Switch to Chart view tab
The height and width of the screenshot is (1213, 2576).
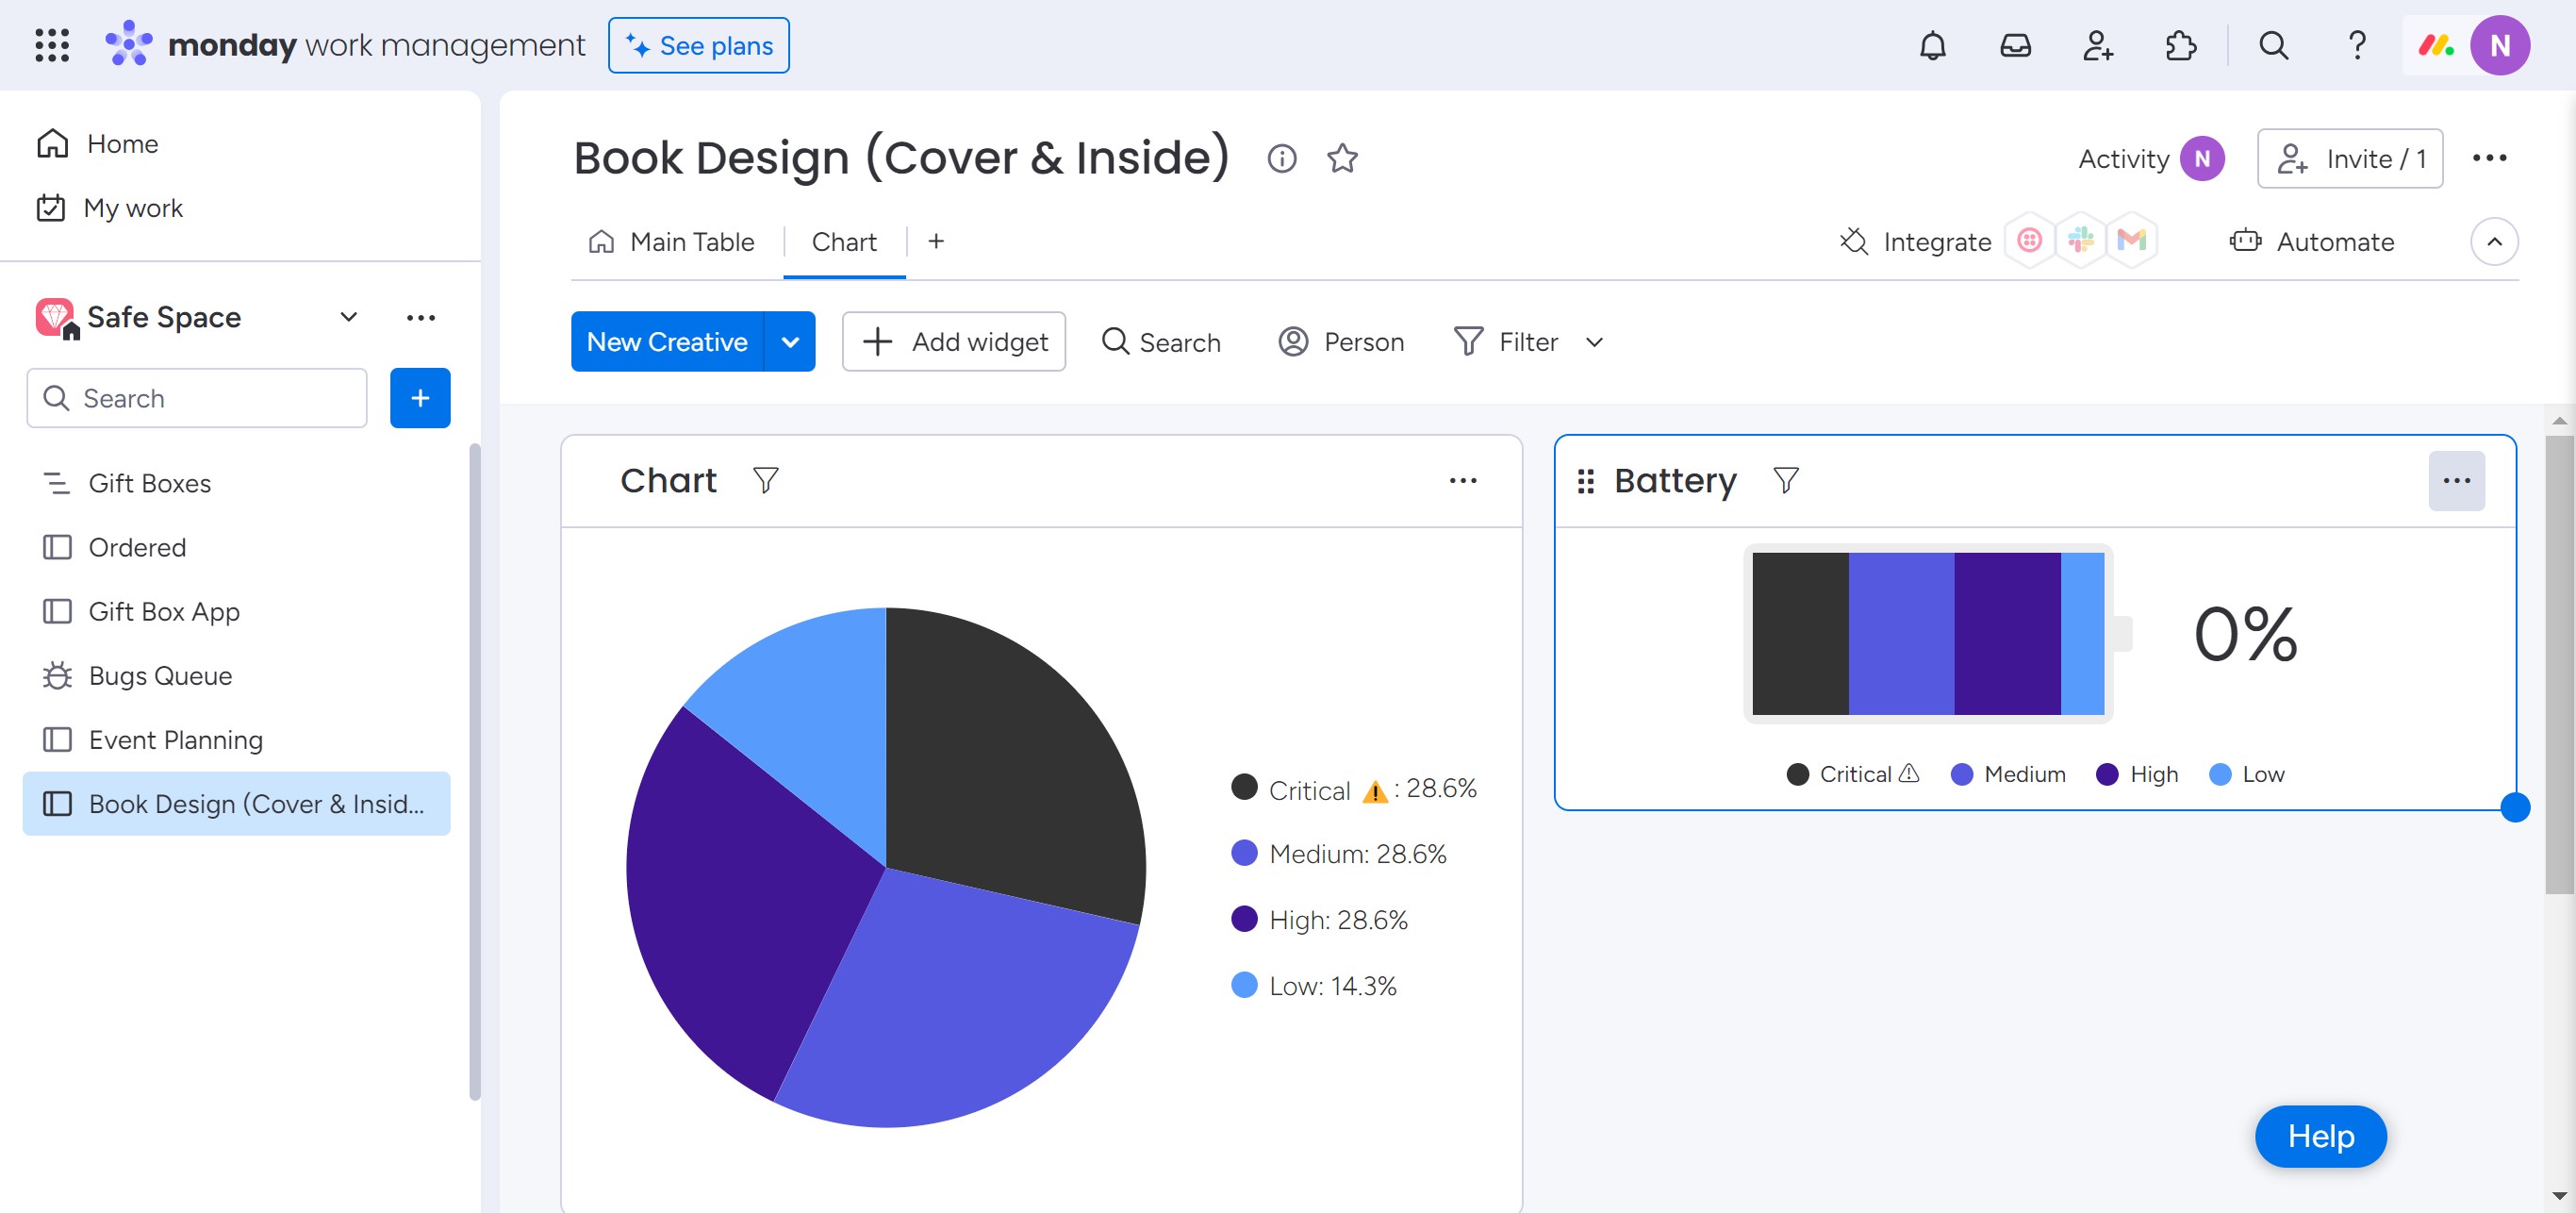[x=844, y=241]
